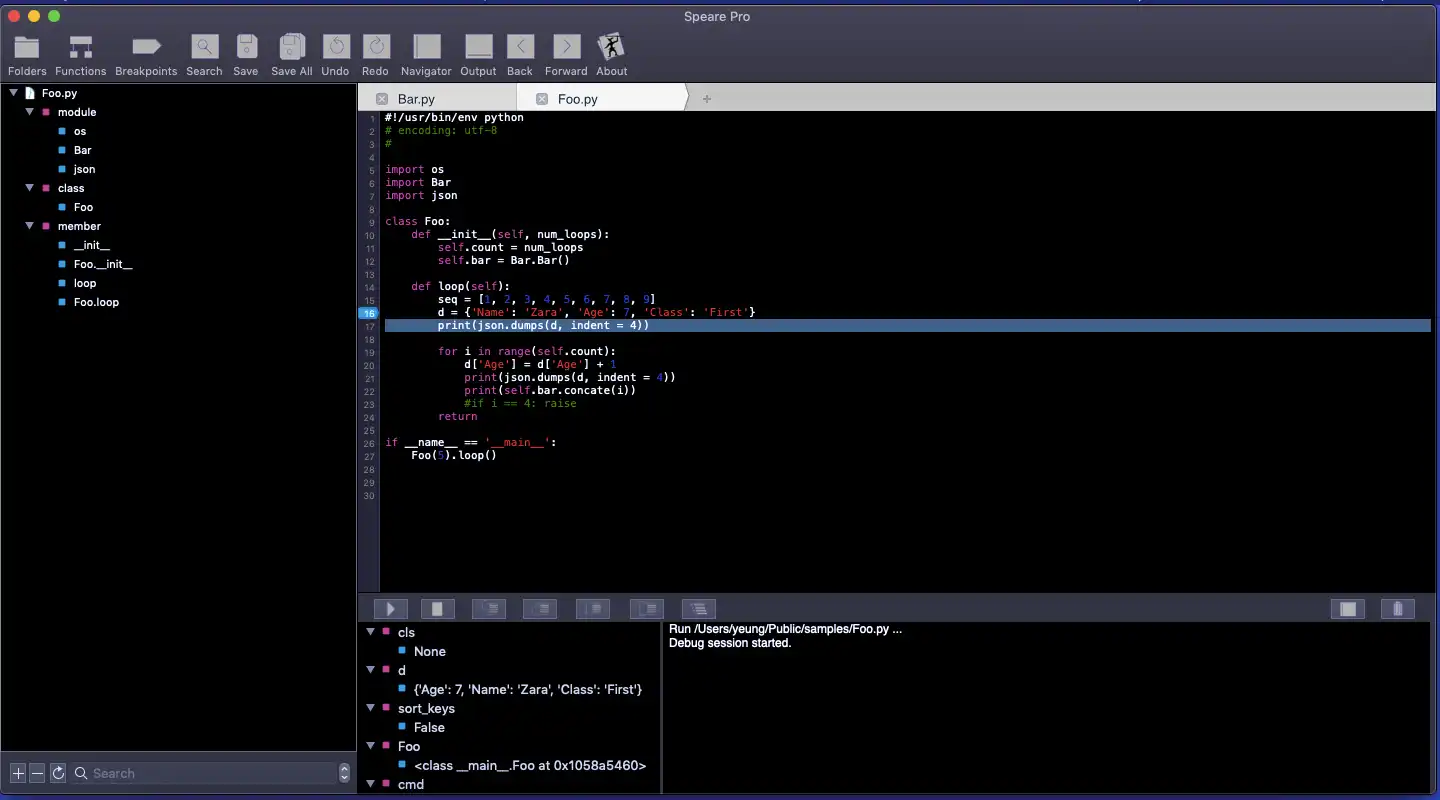The image size is (1440, 800).
Task: Toggle the breakpoint marker on line 16
Action: tap(369, 313)
